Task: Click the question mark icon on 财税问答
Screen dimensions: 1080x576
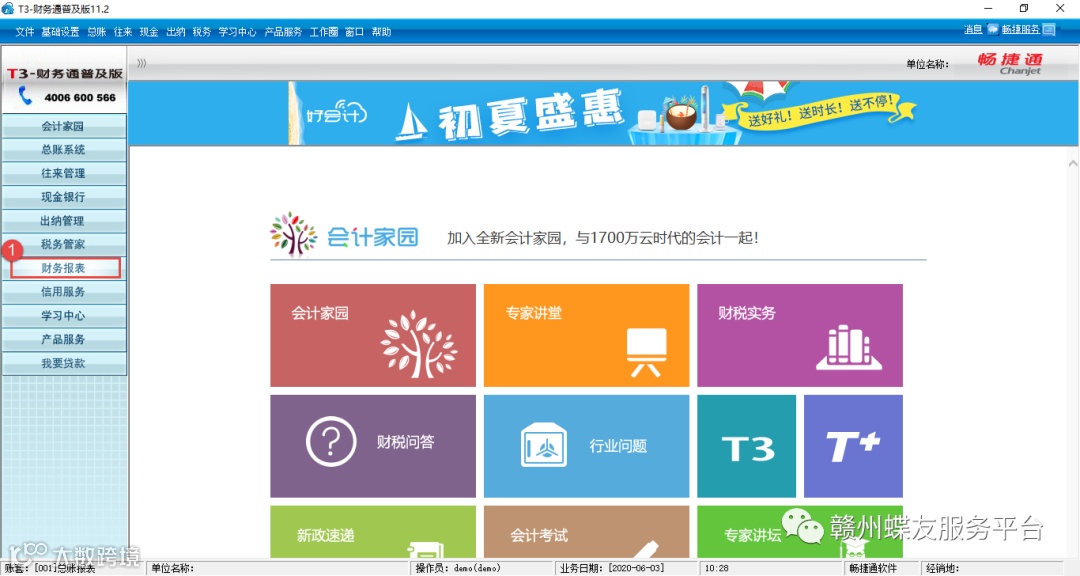Action: click(331, 442)
